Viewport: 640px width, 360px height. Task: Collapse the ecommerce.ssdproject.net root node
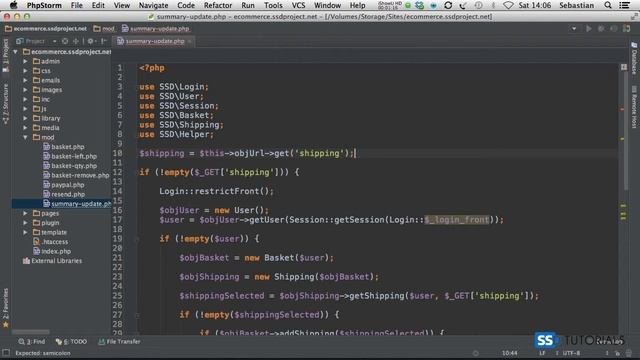[16, 52]
